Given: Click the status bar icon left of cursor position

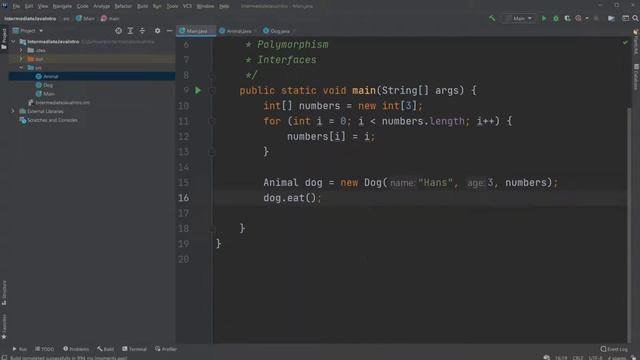Looking at the screenshot, I should [547, 358].
